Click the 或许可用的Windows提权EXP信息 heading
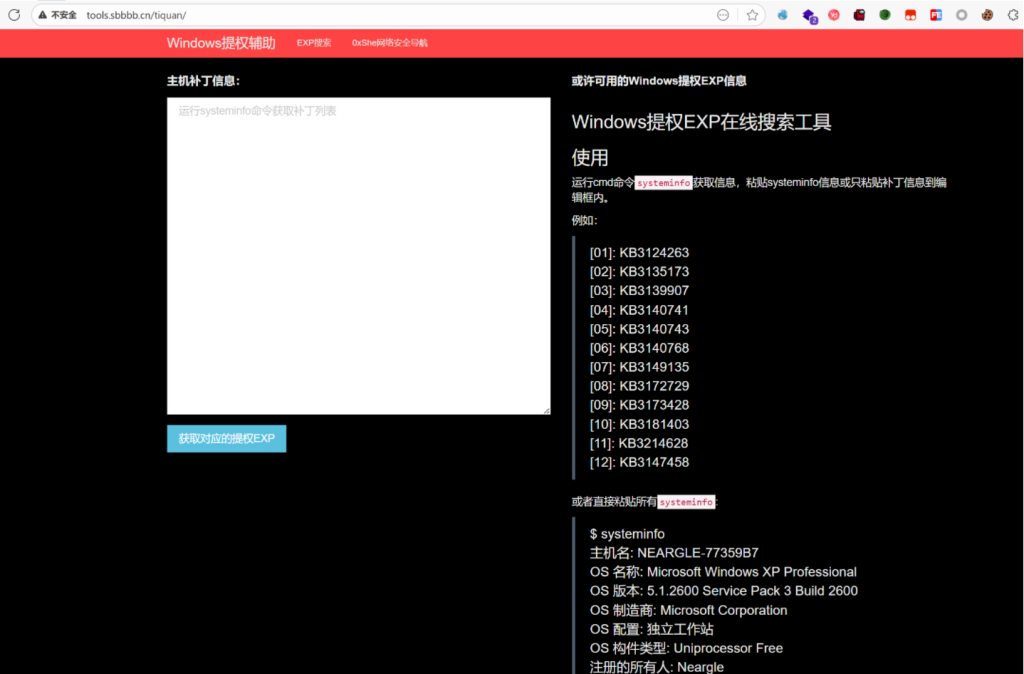This screenshot has width=1024, height=674. coord(659,81)
